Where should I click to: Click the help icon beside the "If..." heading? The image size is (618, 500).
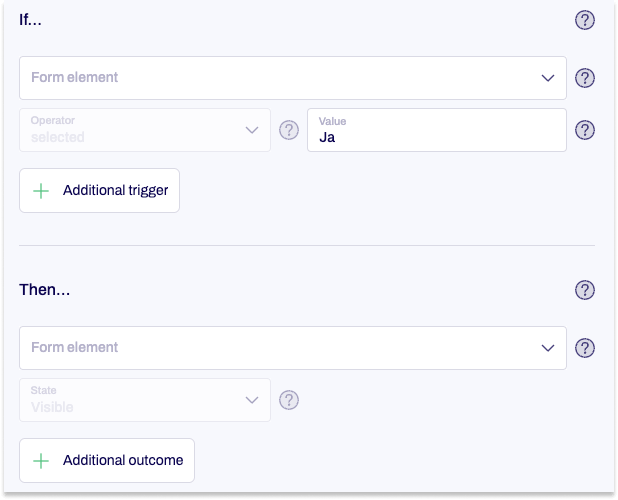pyautogui.click(x=585, y=20)
